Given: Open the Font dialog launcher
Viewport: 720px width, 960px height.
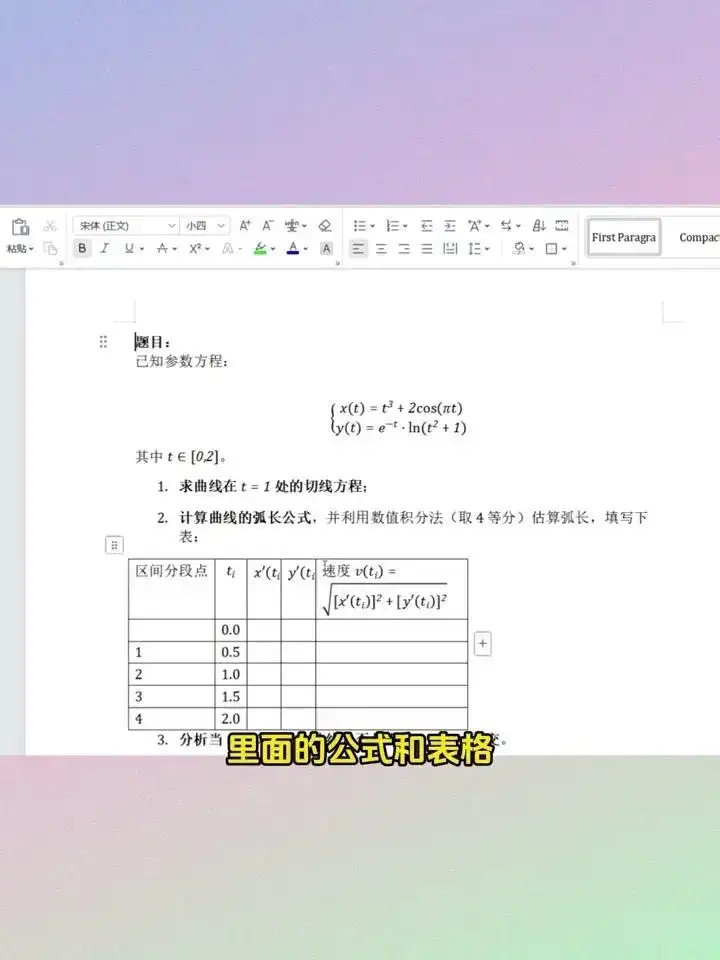Looking at the screenshot, I should pos(338,263).
